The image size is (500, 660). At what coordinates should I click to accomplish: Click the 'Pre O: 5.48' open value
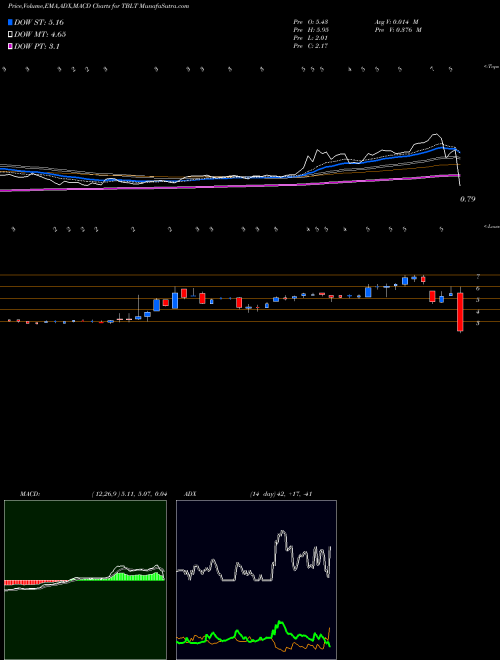tap(311, 22)
